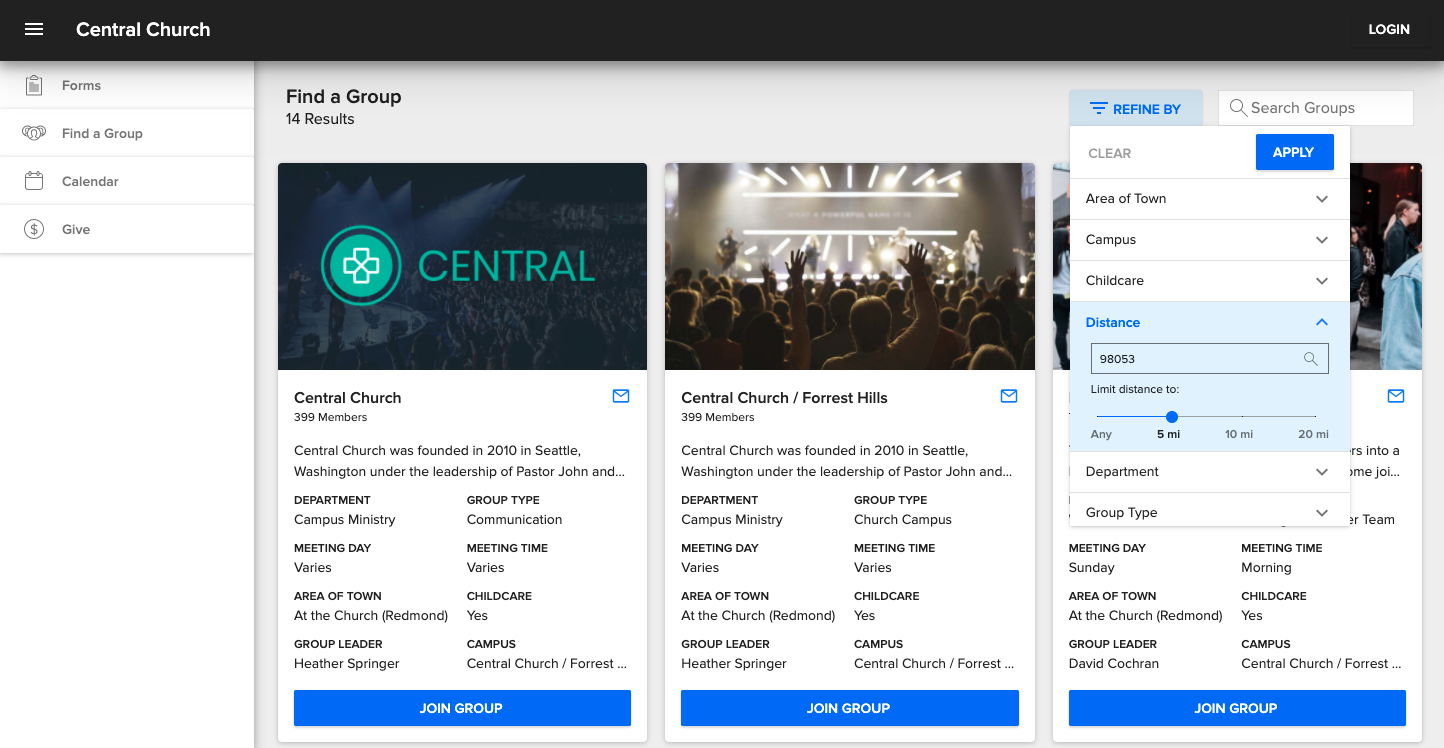Click the magnifier in the 98053 zip field
This screenshot has width=1444, height=748.
[x=1311, y=358]
